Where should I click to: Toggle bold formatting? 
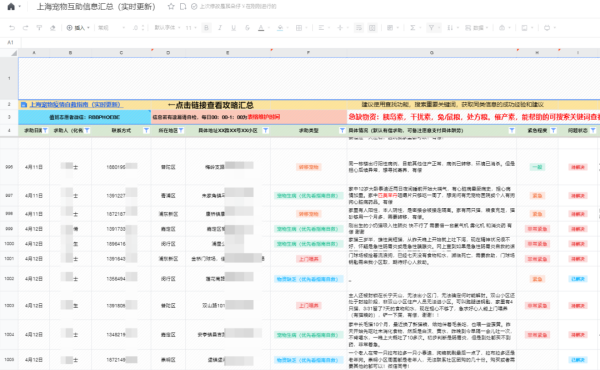pos(206,28)
